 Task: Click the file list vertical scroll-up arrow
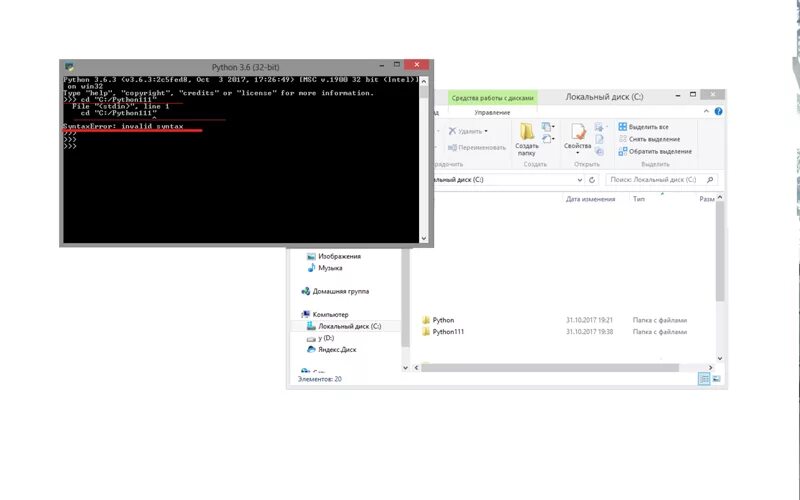pos(720,197)
